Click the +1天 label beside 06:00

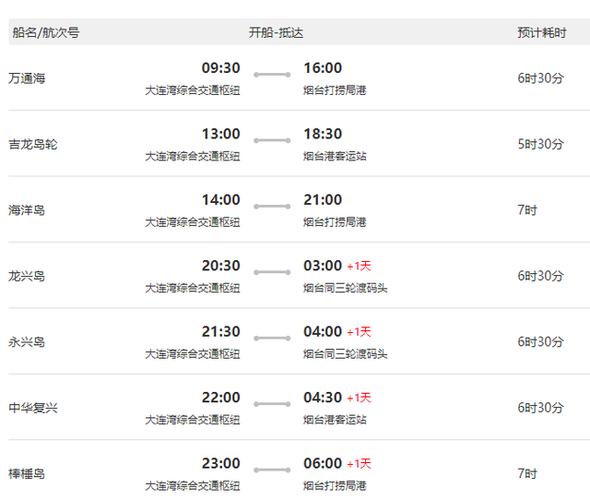point(359,464)
